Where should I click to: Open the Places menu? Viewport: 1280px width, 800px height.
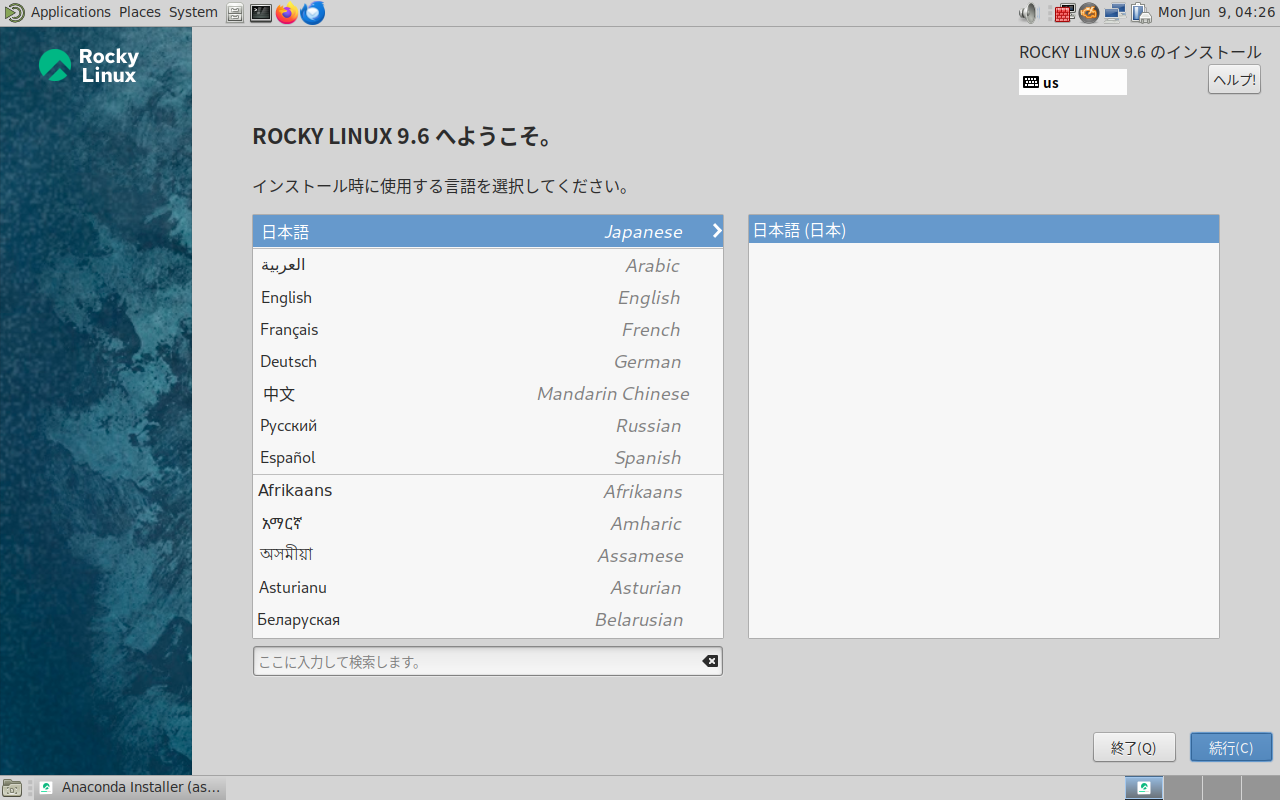(140, 12)
